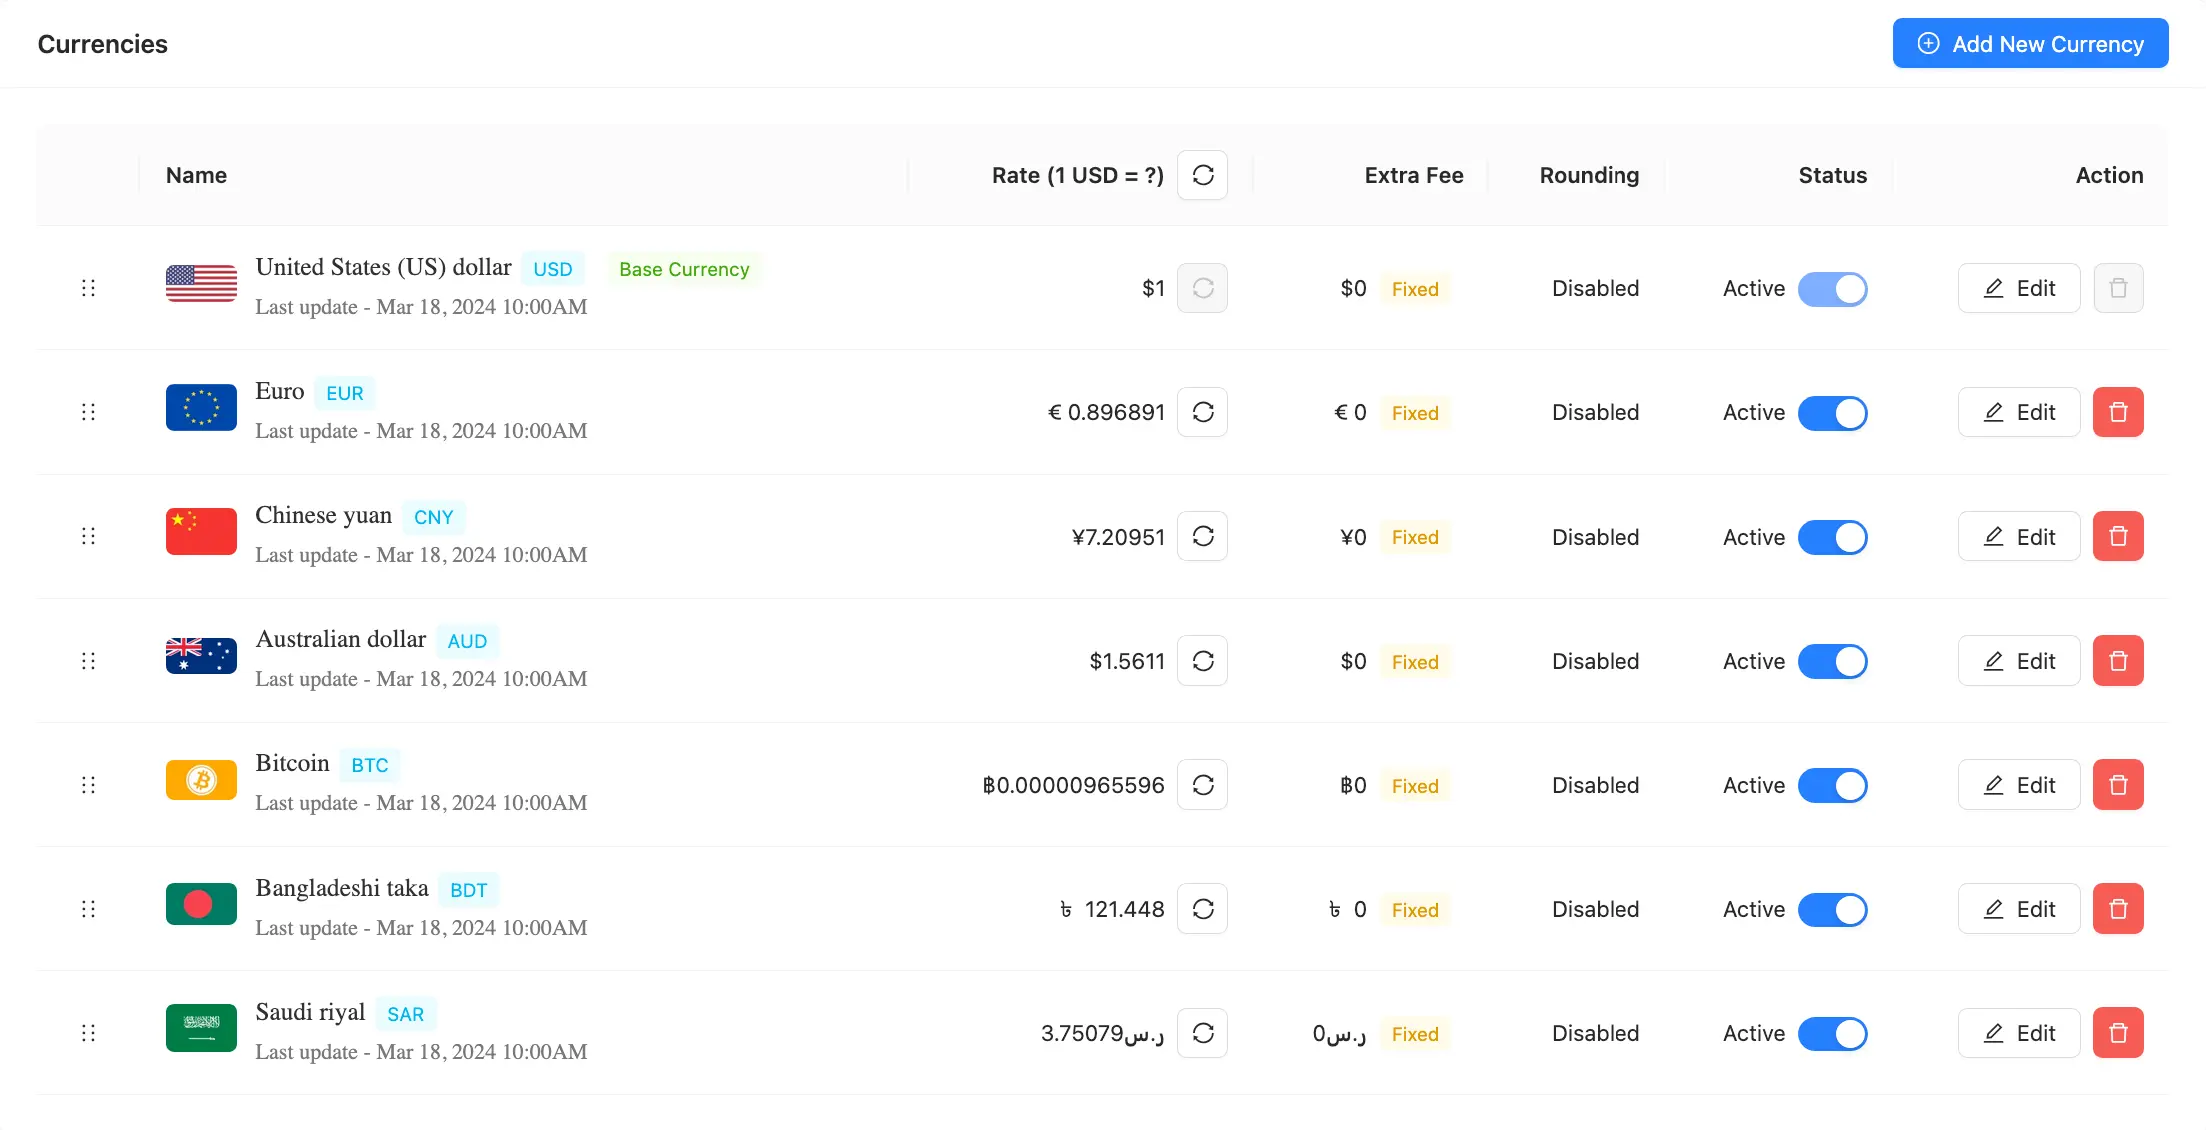Edit the Bangladeshi taka currency

[x=2019, y=909]
